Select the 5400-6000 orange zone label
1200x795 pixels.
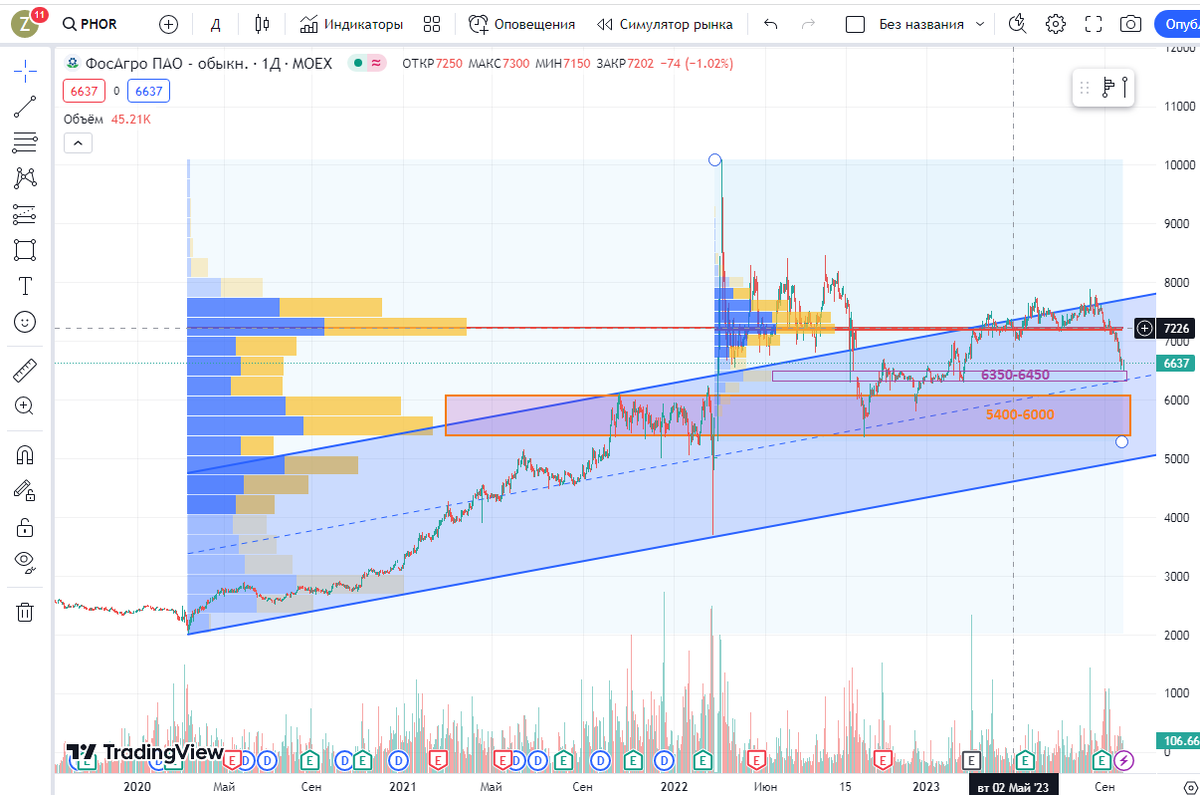click(x=1019, y=414)
